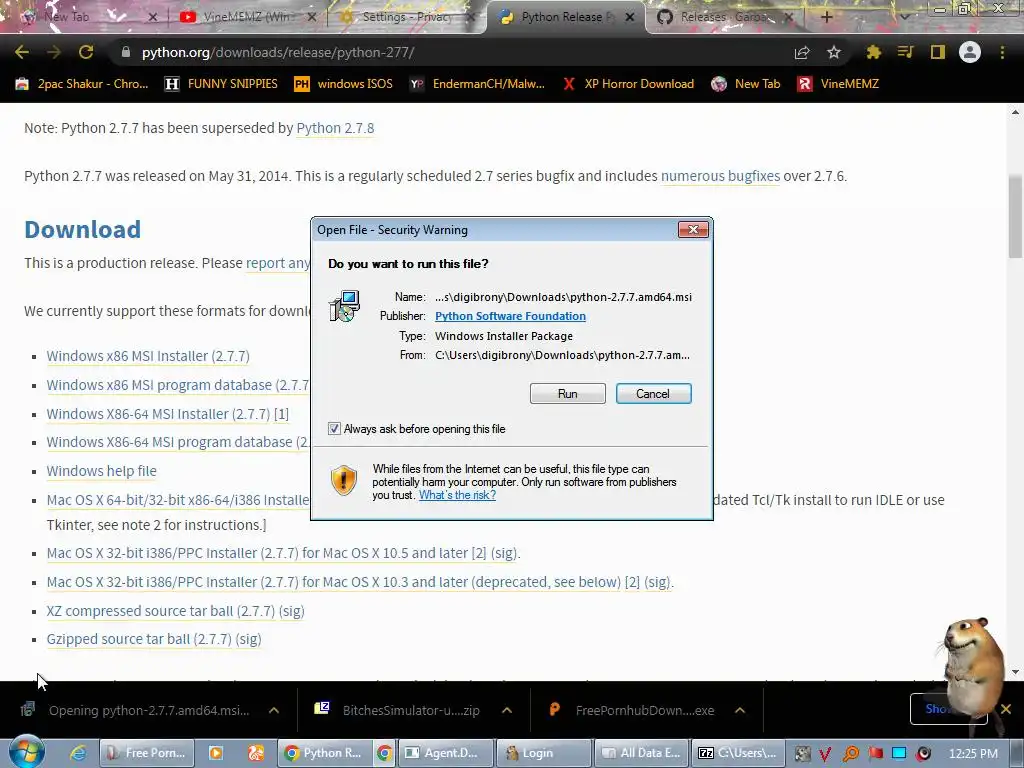
Task: Click Windows X86-64 MSI Installer (2.7.7) link
Action: 158,414
